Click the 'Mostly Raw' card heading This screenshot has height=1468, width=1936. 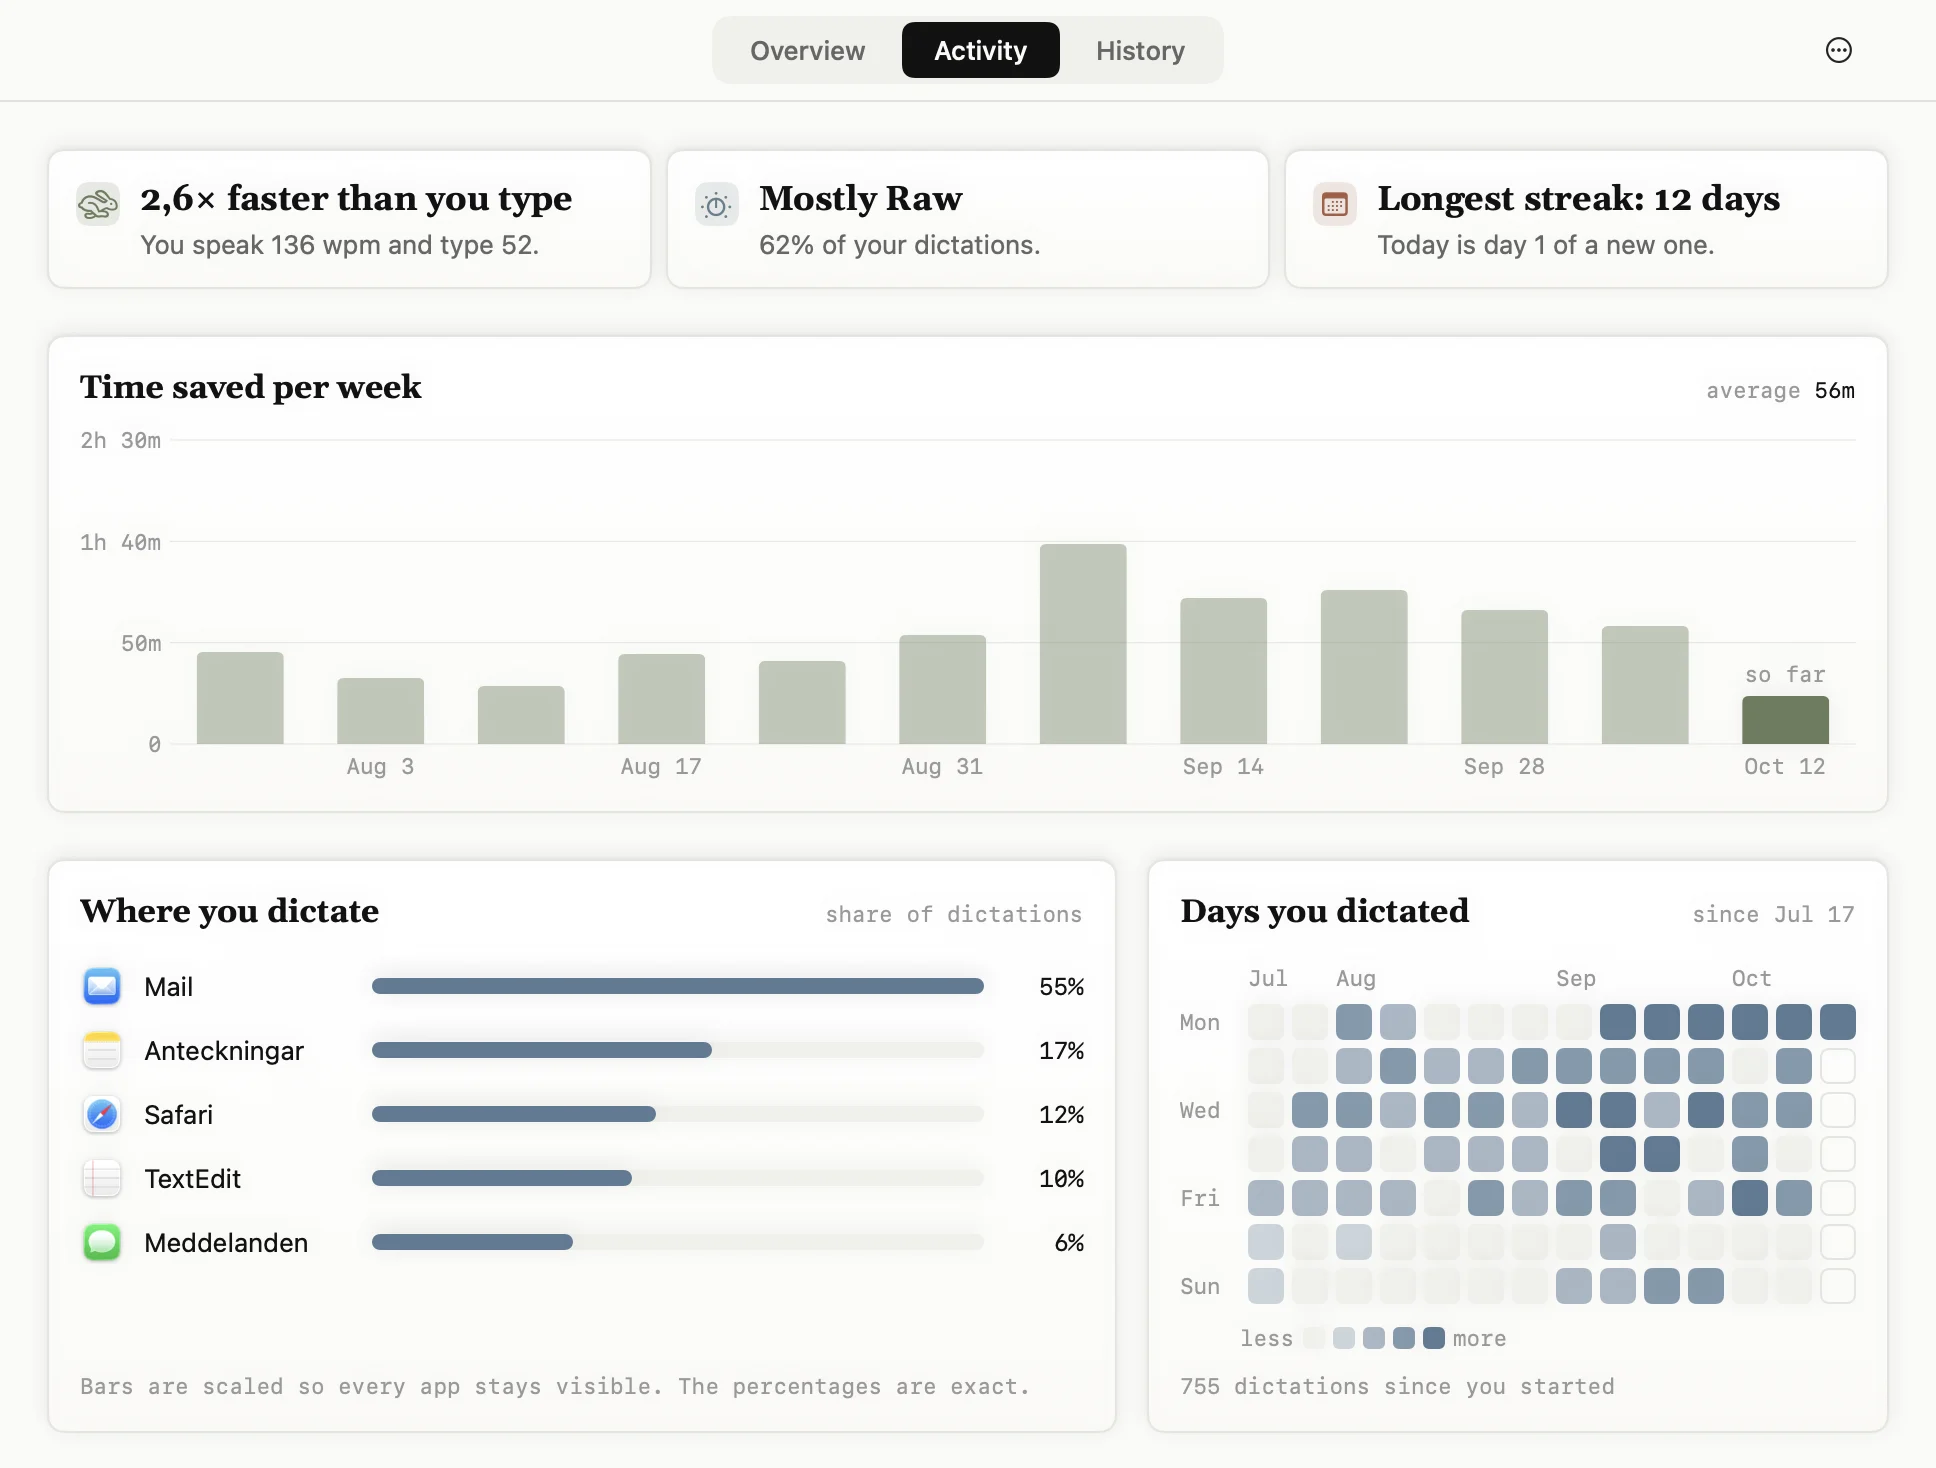click(x=861, y=198)
